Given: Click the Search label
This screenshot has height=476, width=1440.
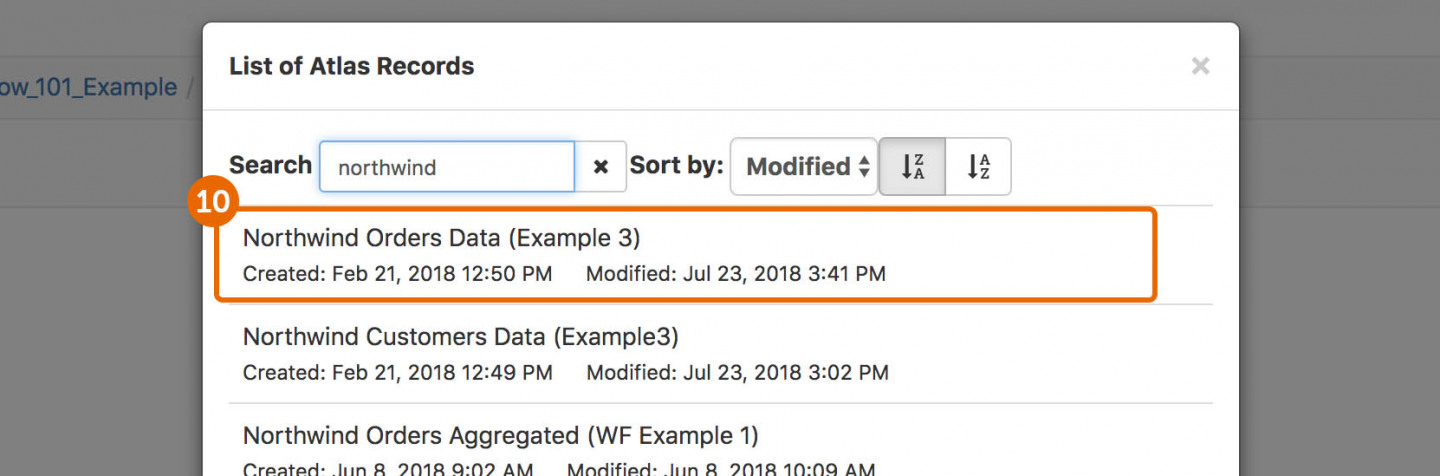Looking at the screenshot, I should point(270,165).
